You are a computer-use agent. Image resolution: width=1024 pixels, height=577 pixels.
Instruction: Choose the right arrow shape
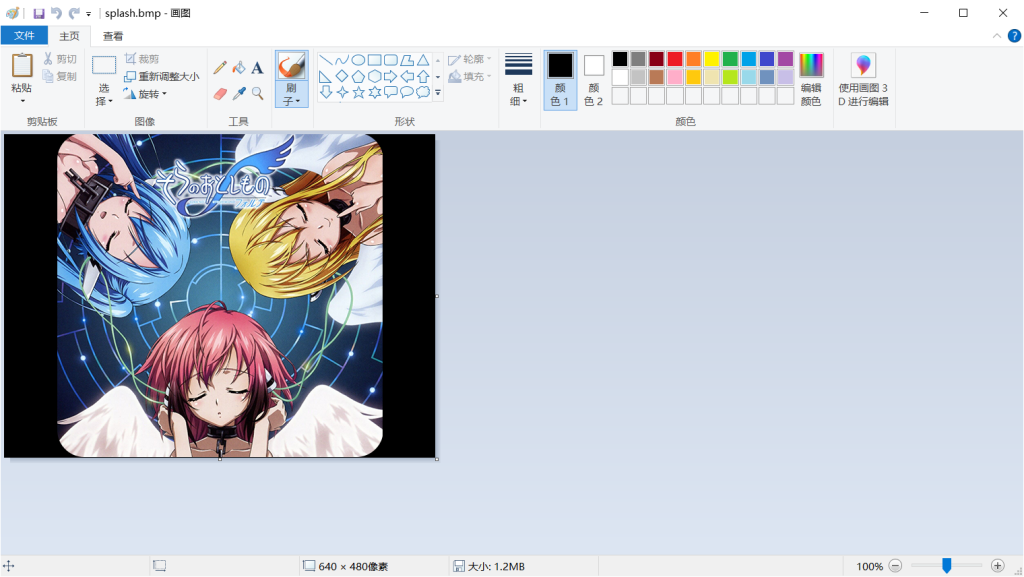tap(391, 76)
